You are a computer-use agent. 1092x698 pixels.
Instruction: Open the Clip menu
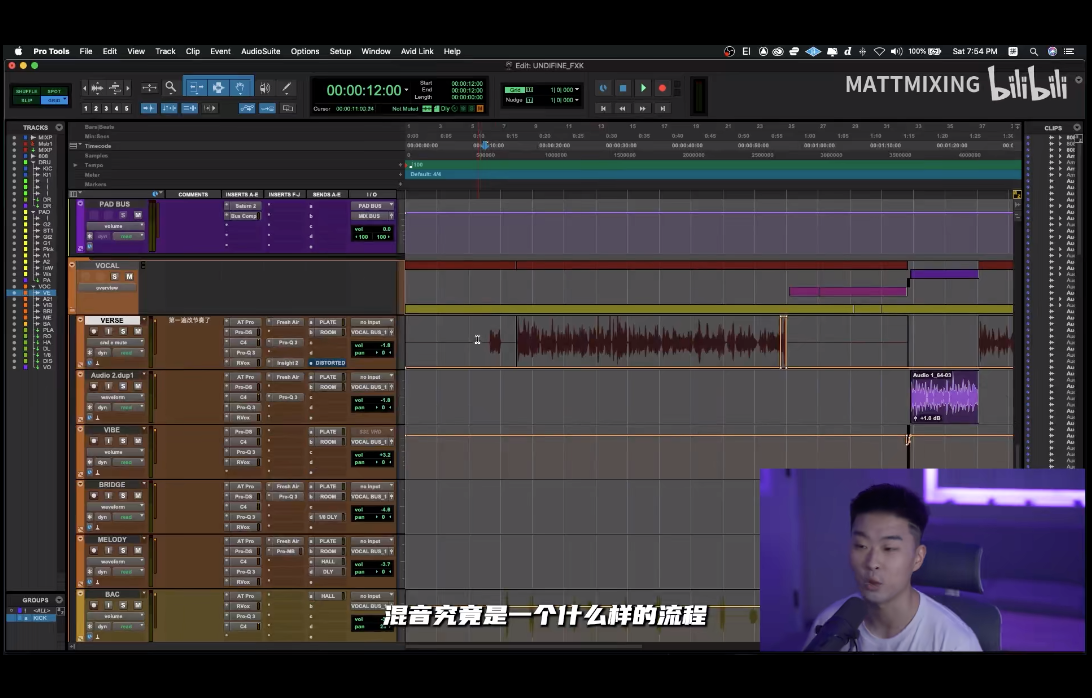point(193,52)
